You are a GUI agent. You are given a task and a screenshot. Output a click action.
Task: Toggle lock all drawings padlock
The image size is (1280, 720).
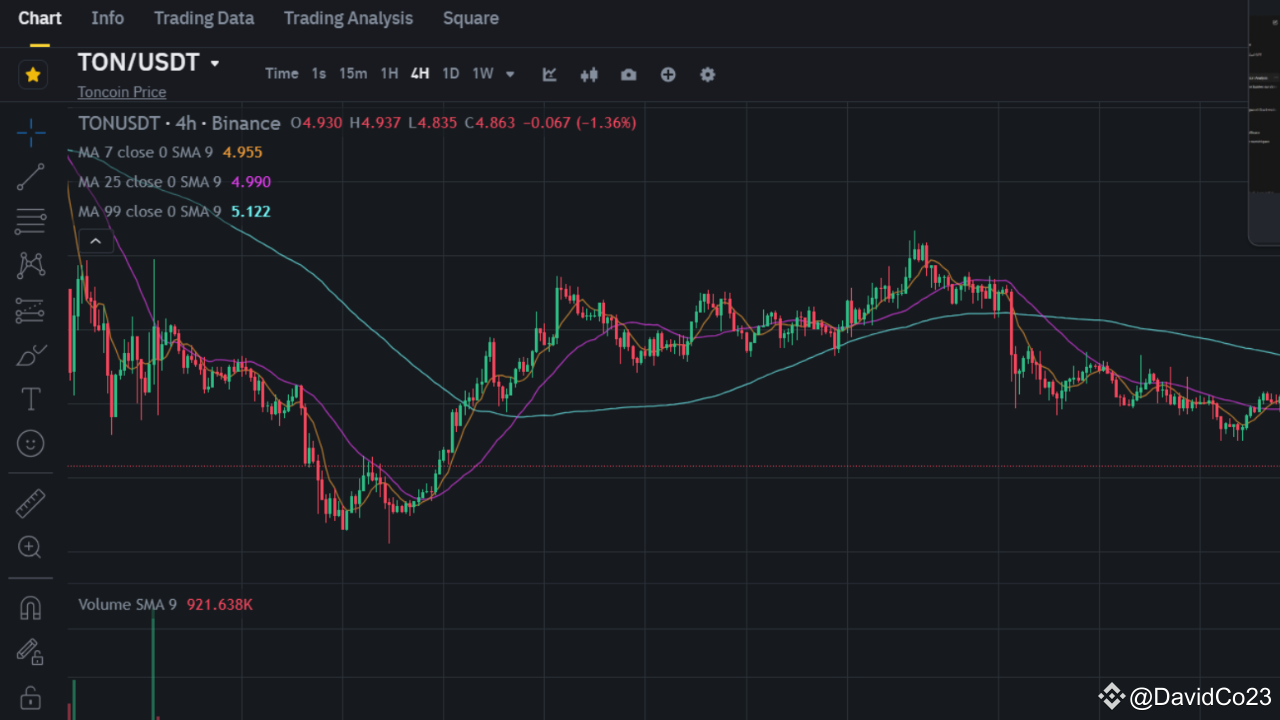click(x=30, y=696)
